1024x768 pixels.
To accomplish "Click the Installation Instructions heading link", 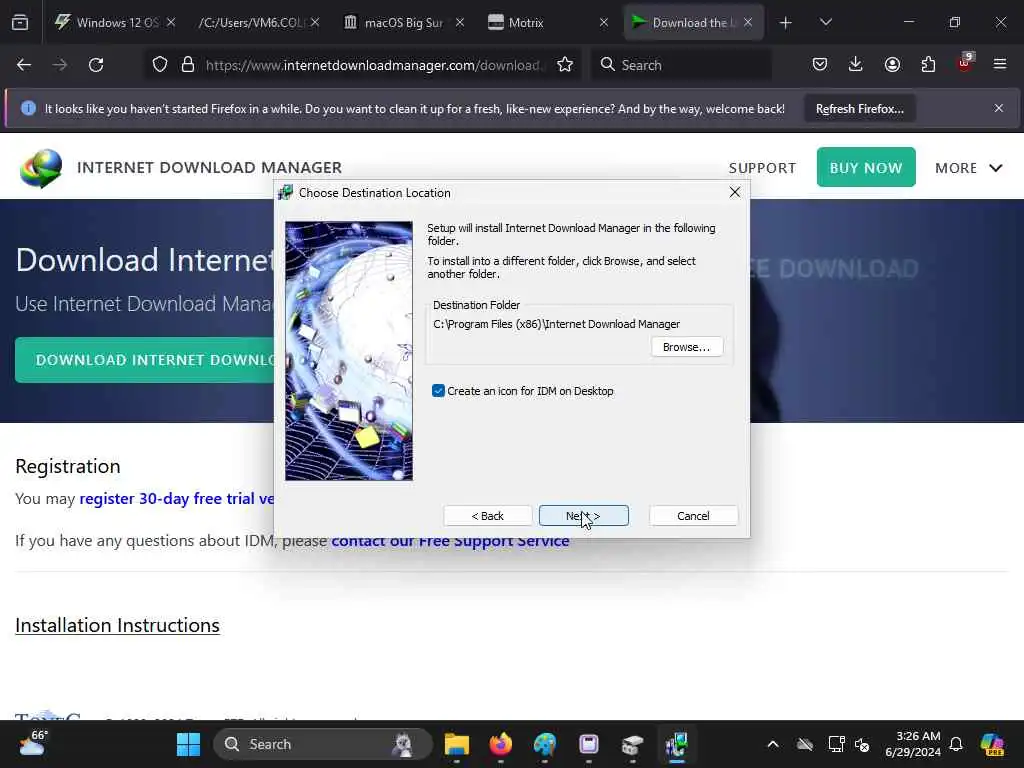I will (117, 625).
